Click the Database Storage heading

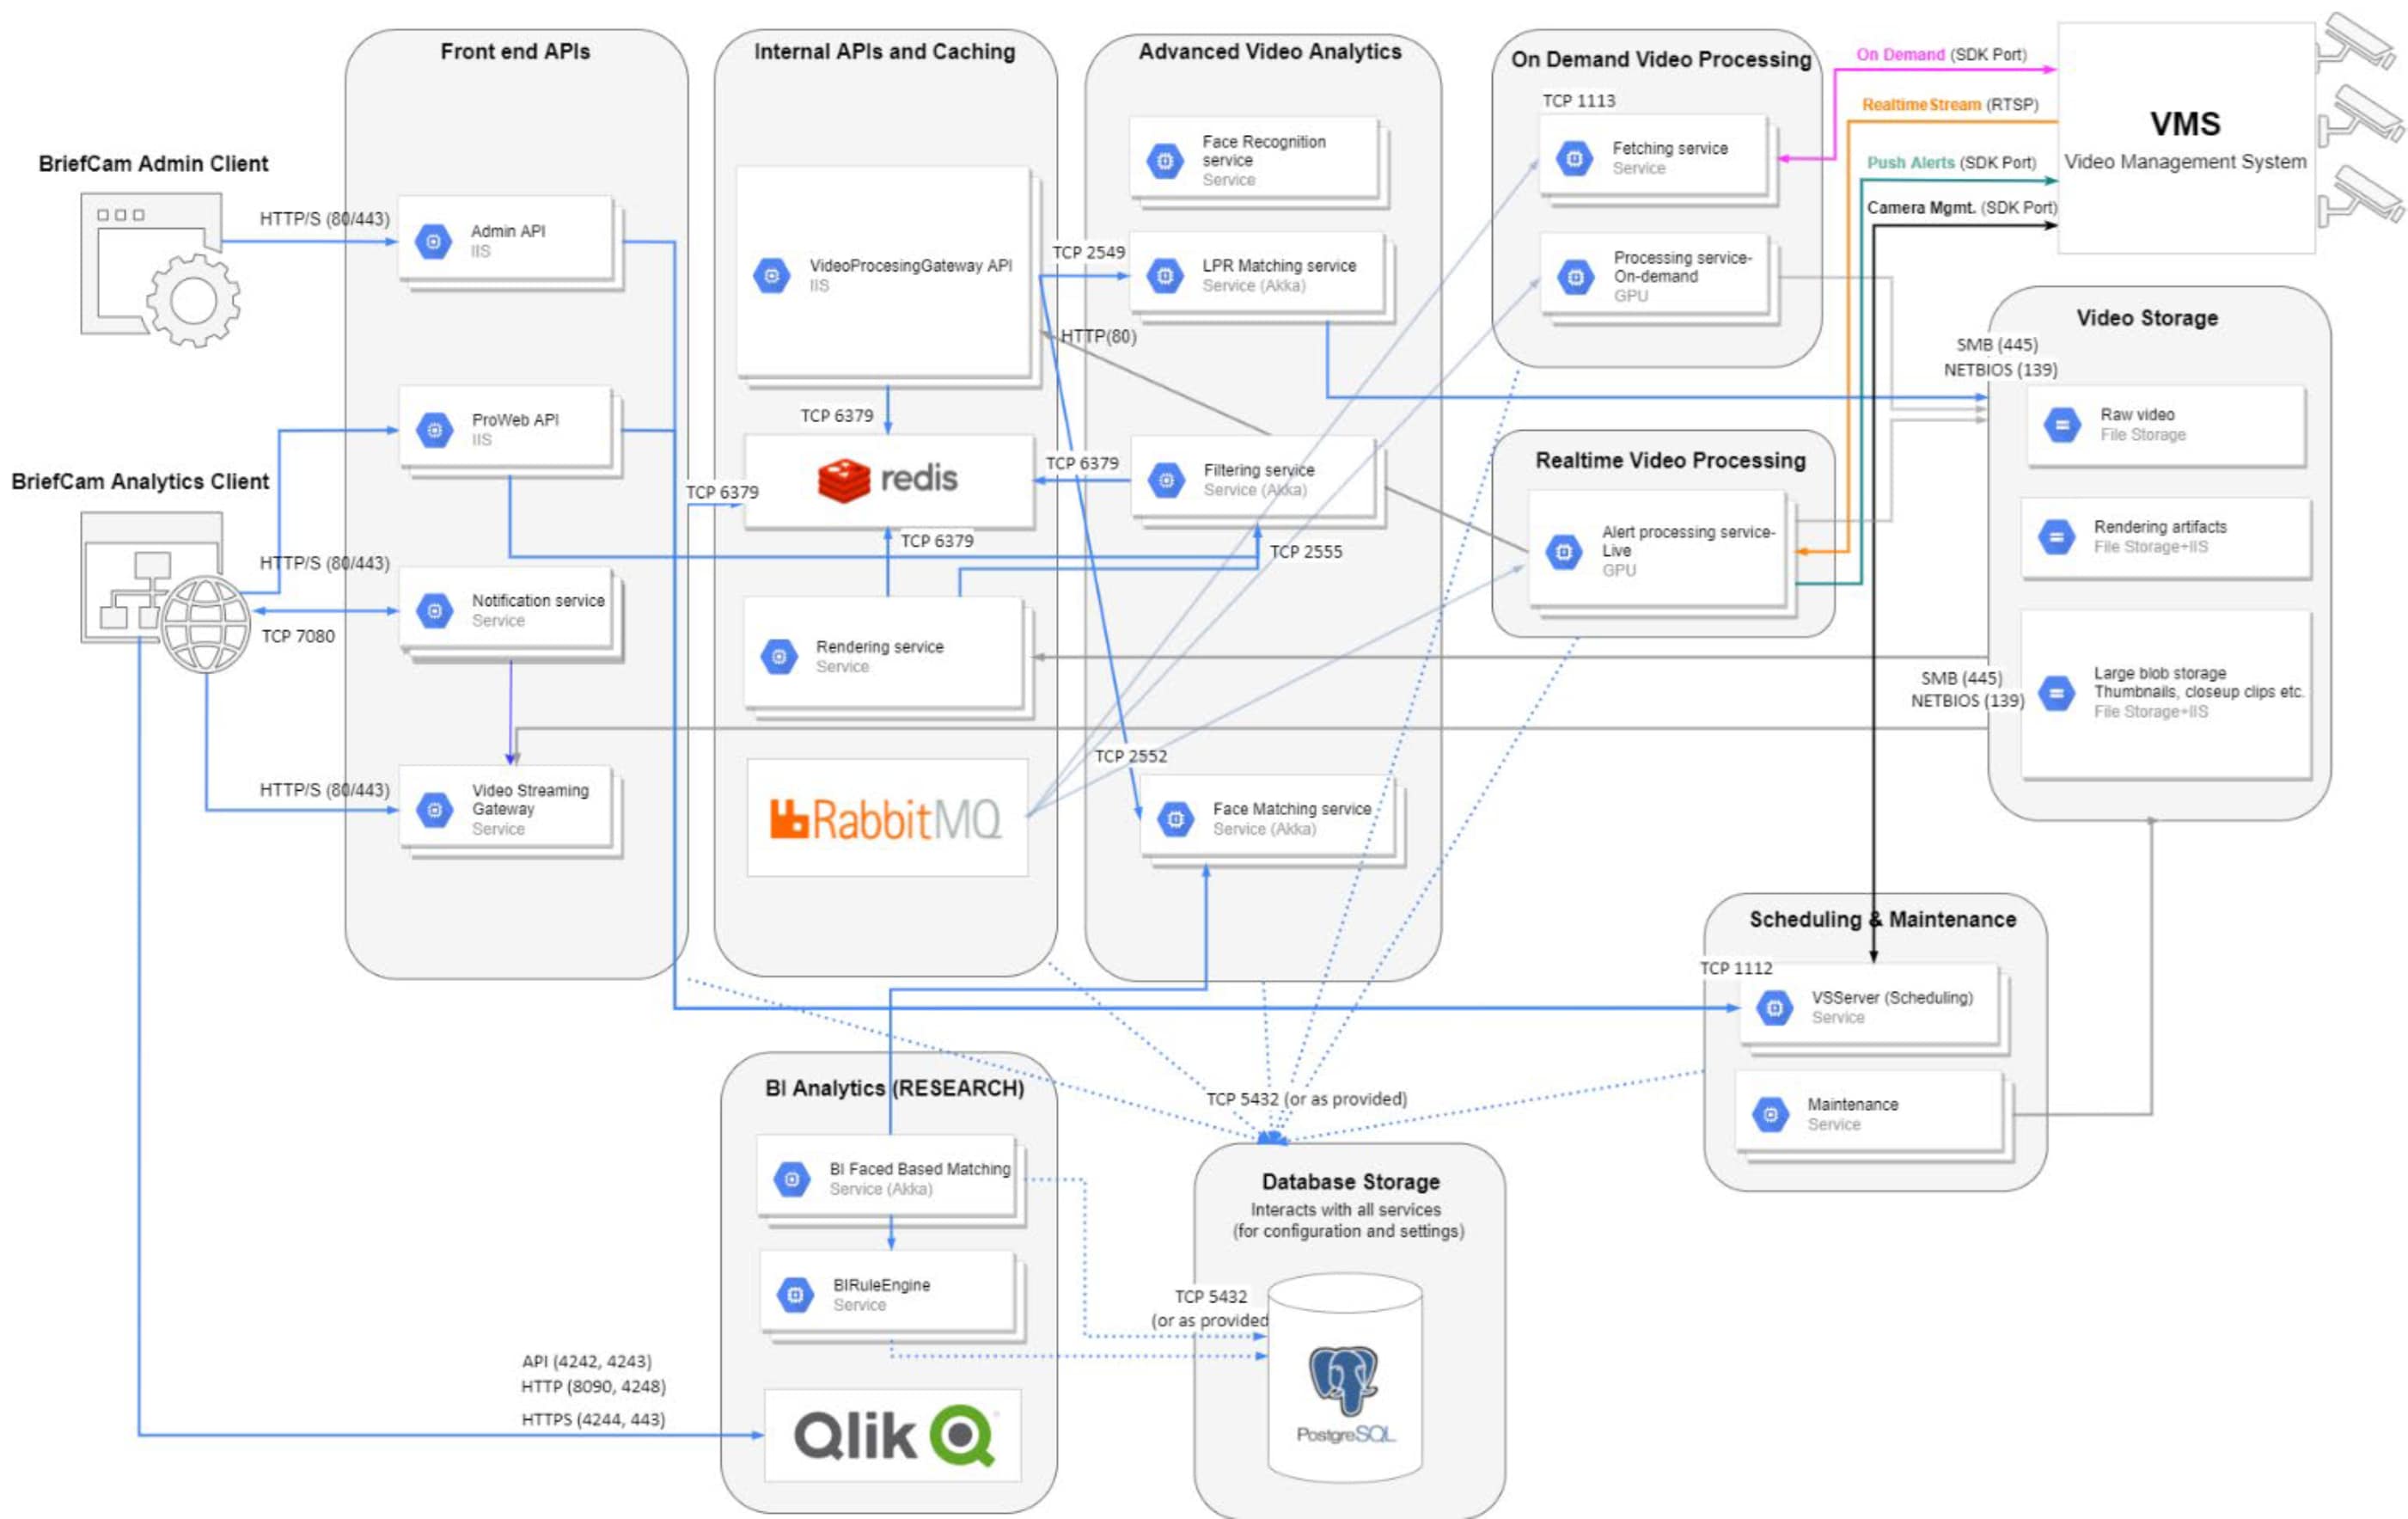1350,1182
